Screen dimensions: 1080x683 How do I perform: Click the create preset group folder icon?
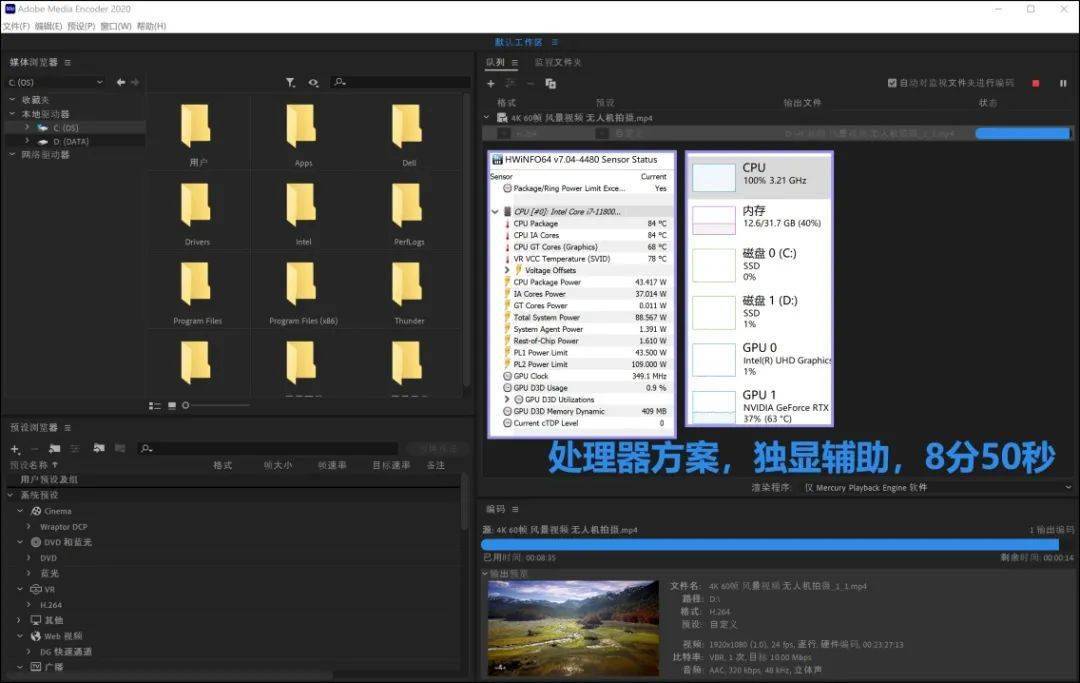(x=54, y=449)
